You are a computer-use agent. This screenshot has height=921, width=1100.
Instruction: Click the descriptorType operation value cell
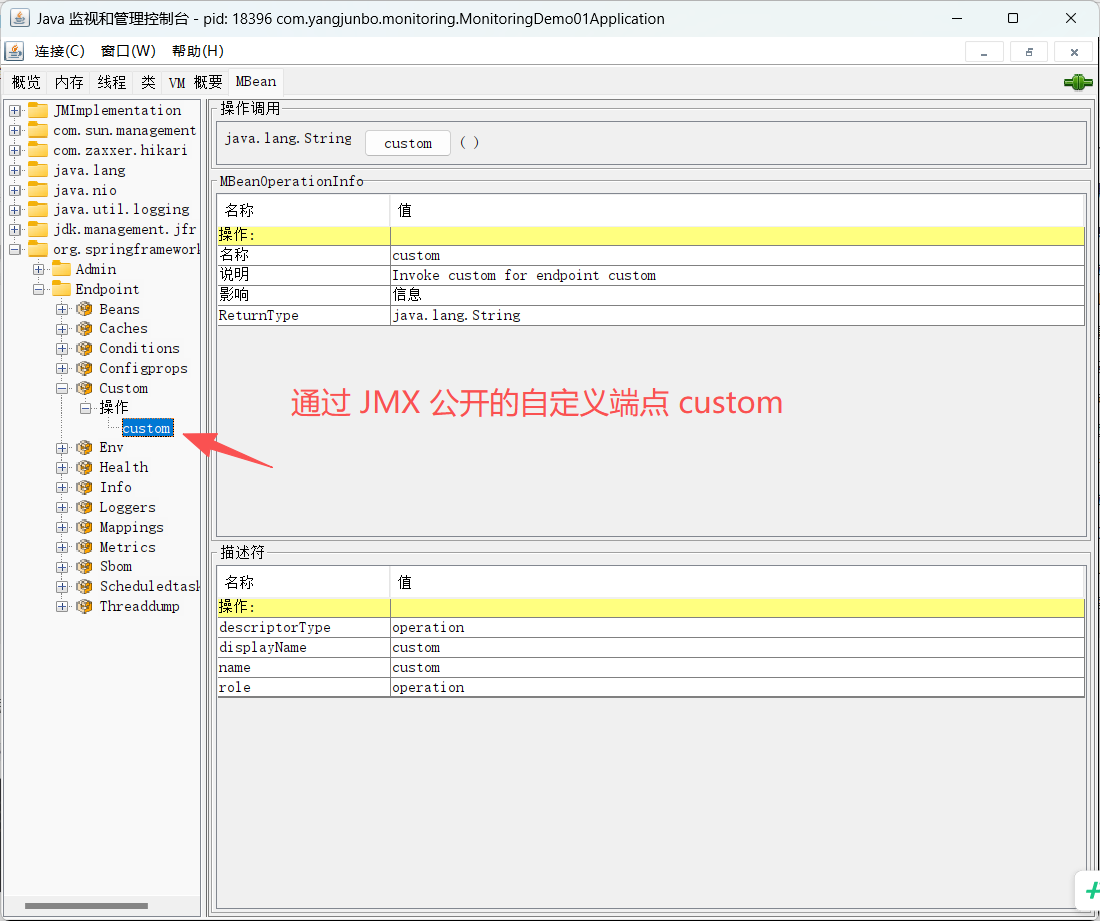(737, 627)
